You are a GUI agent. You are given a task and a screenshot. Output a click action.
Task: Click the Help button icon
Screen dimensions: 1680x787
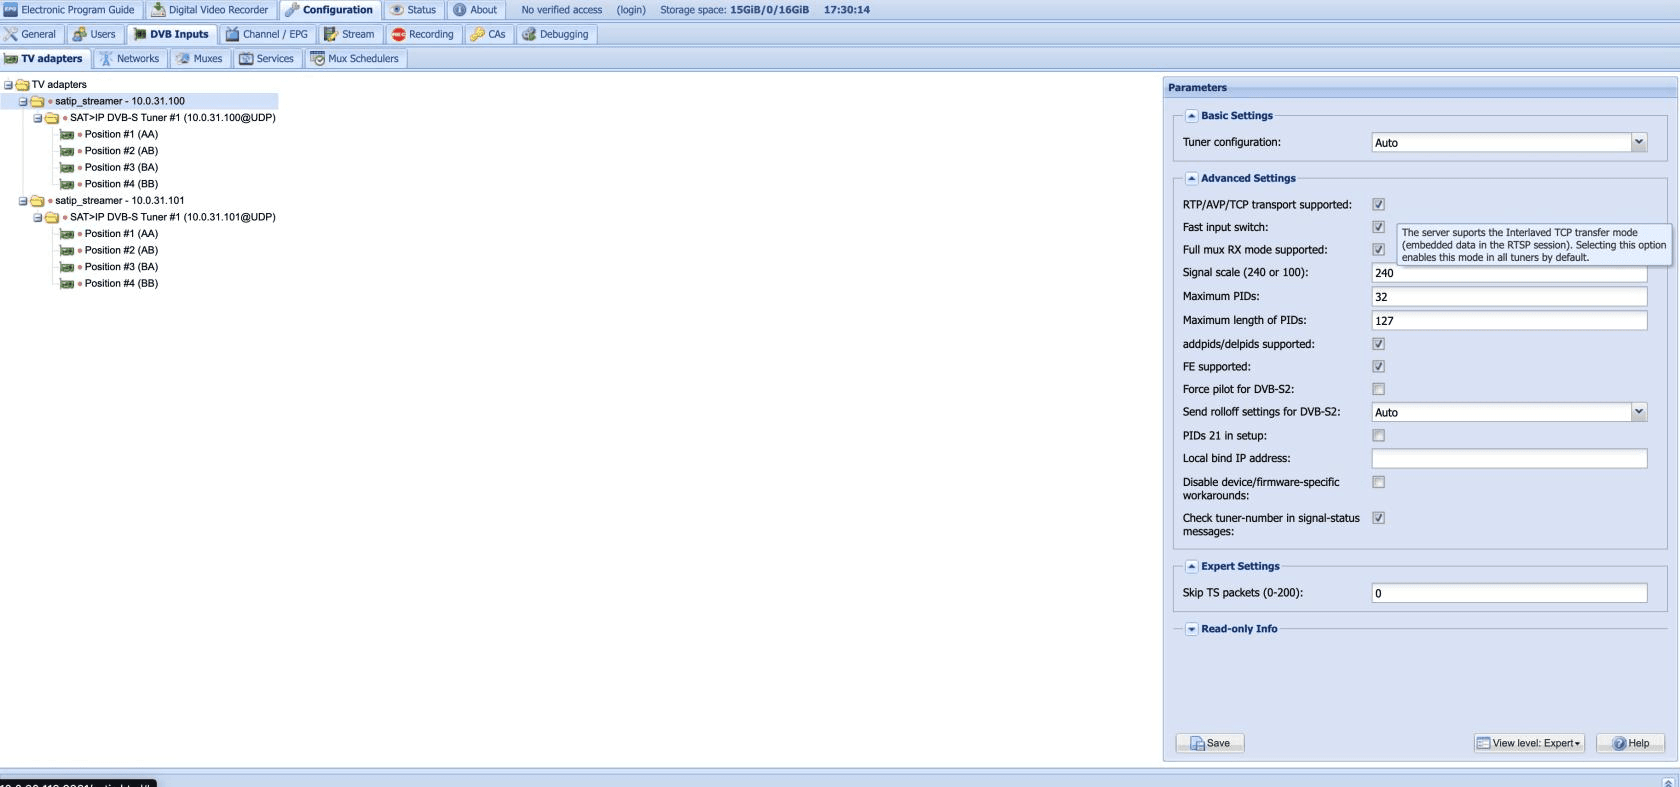click(x=1619, y=743)
